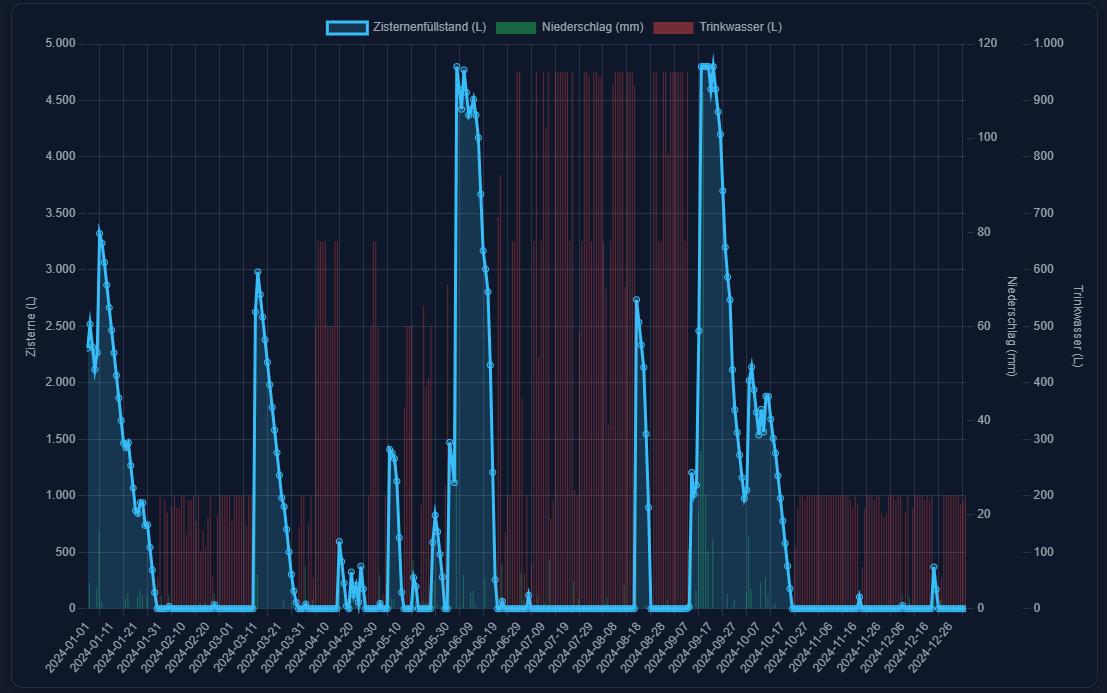Click the vertical 'Niederschlag (mm)' axis title
Viewport: 1107px width, 693px height.
point(1011,326)
